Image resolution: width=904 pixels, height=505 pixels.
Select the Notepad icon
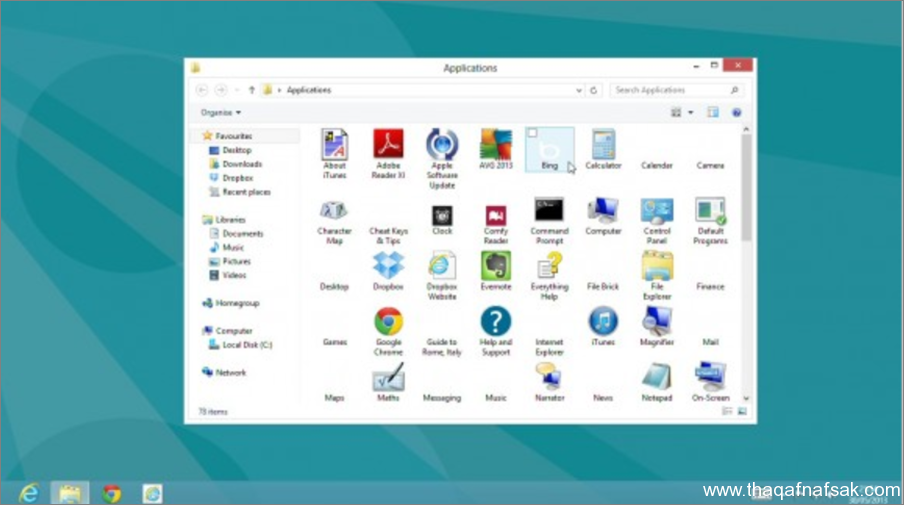657,377
